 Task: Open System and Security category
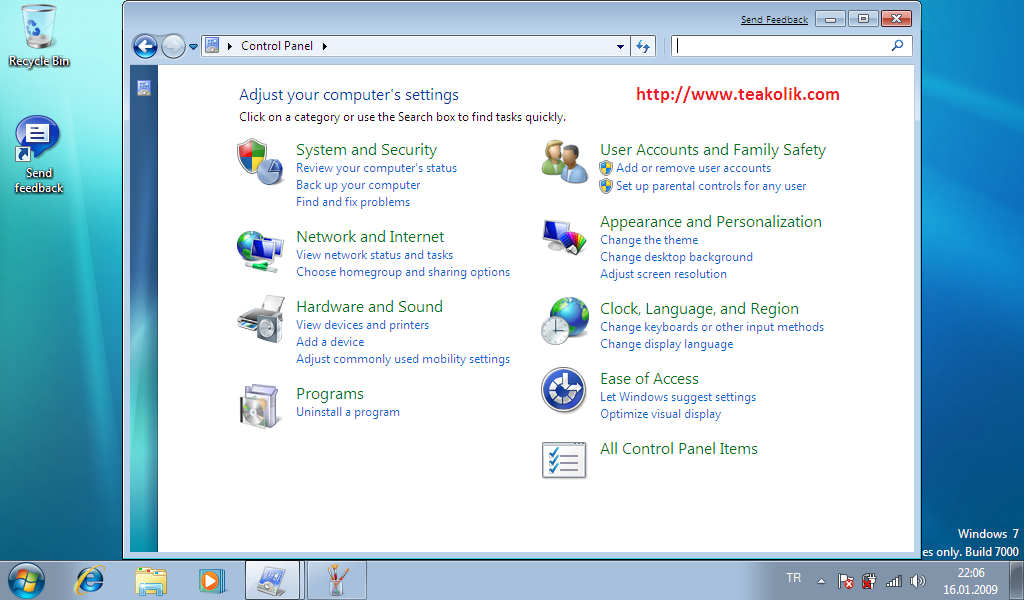[366, 150]
